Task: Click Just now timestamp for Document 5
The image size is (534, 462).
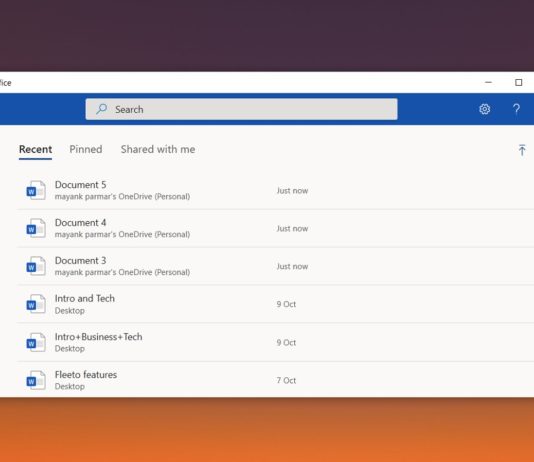Action: point(292,191)
